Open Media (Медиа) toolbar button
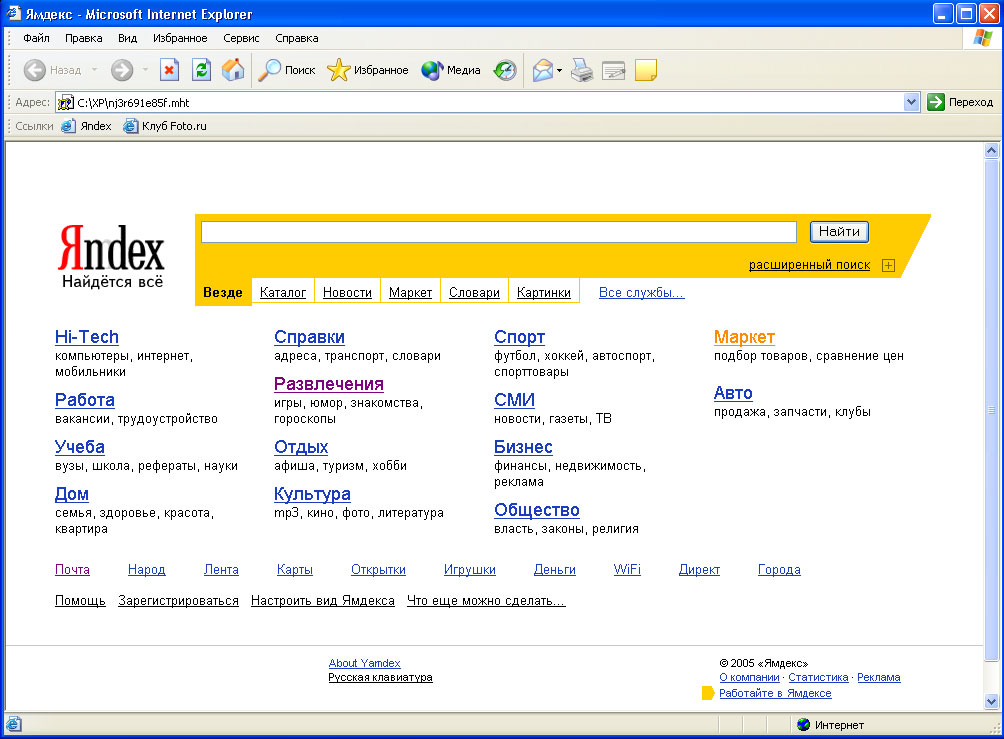This screenshot has width=1004, height=739. click(x=451, y=70)
